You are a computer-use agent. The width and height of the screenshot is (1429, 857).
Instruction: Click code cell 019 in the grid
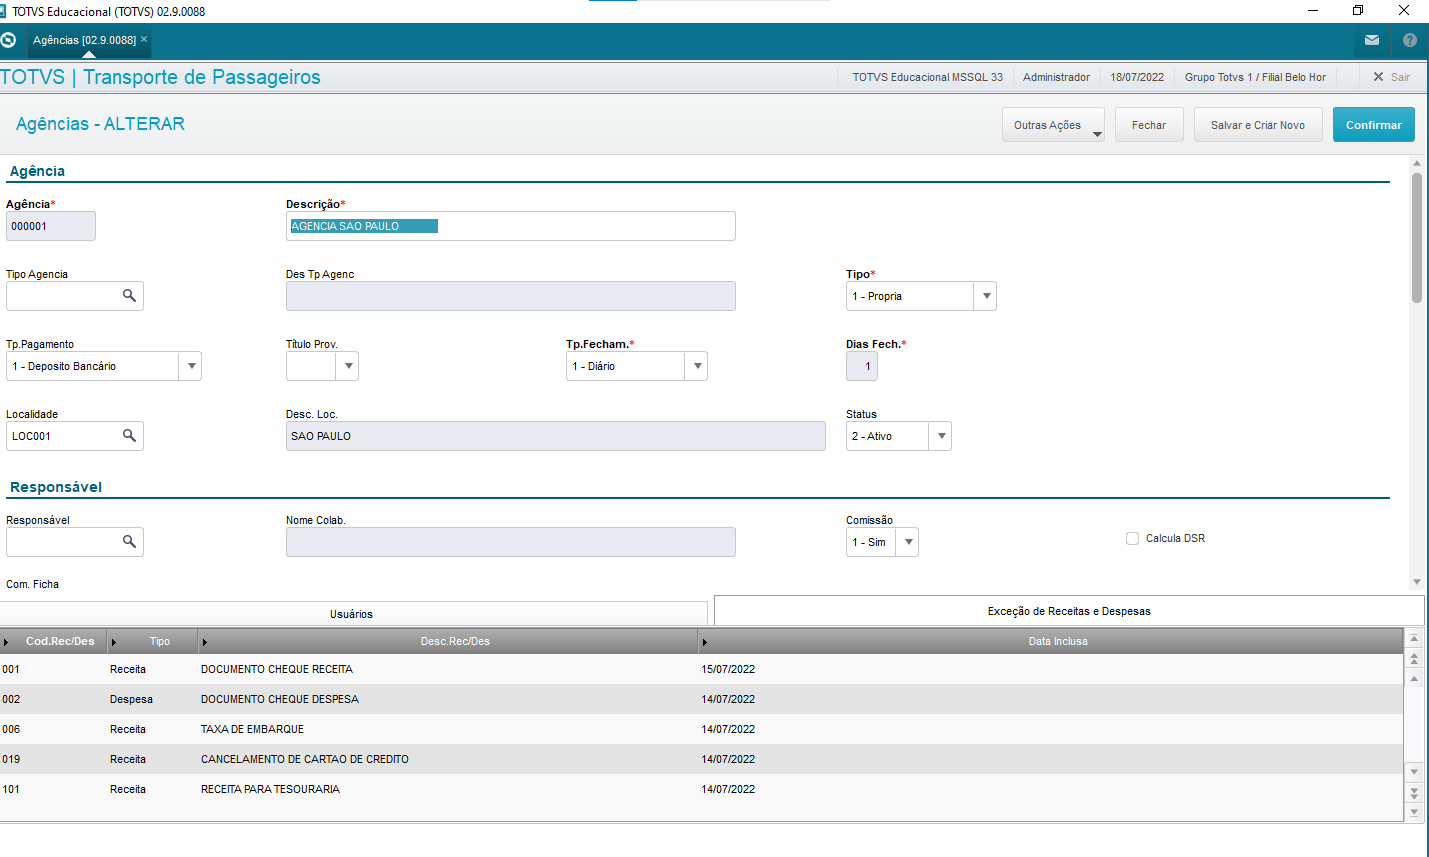pyautogui.click(x=11, y=759)
